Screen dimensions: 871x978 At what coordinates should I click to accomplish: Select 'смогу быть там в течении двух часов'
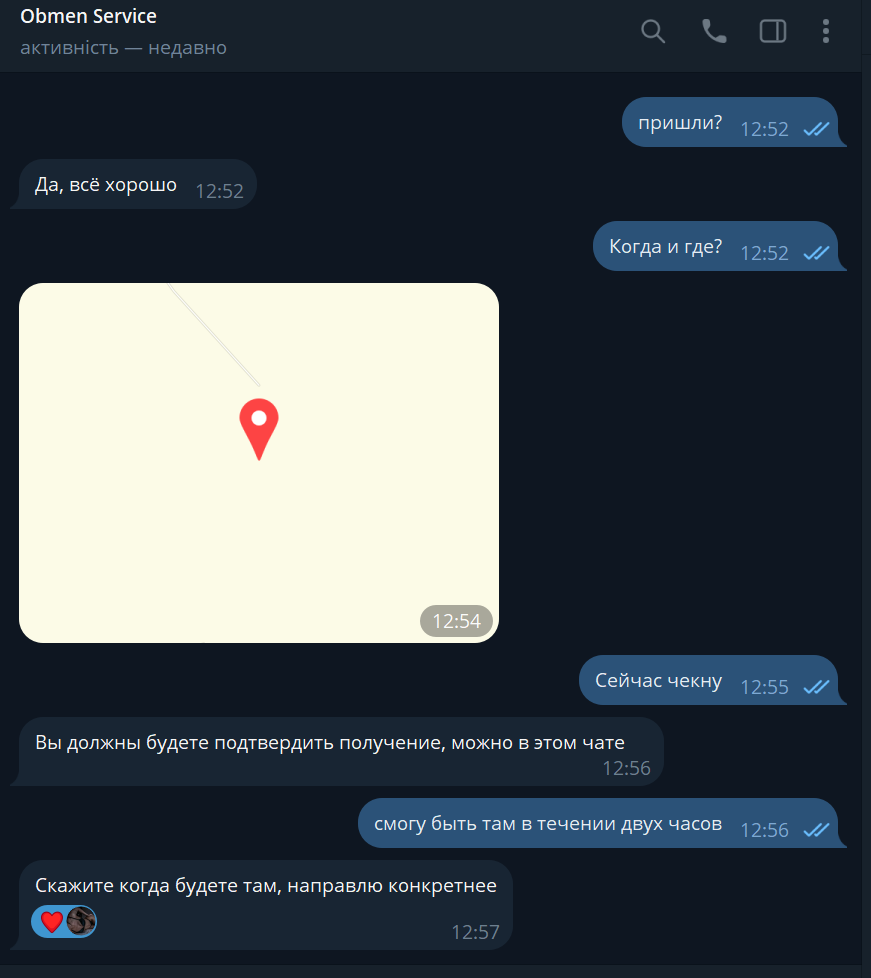600,823
